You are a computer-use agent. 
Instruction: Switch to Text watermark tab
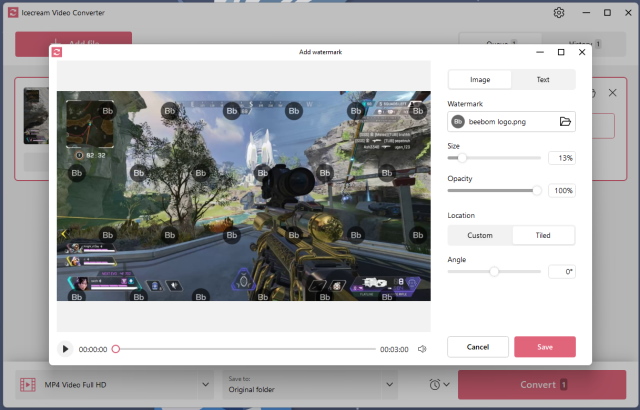(x=543, y=79)
